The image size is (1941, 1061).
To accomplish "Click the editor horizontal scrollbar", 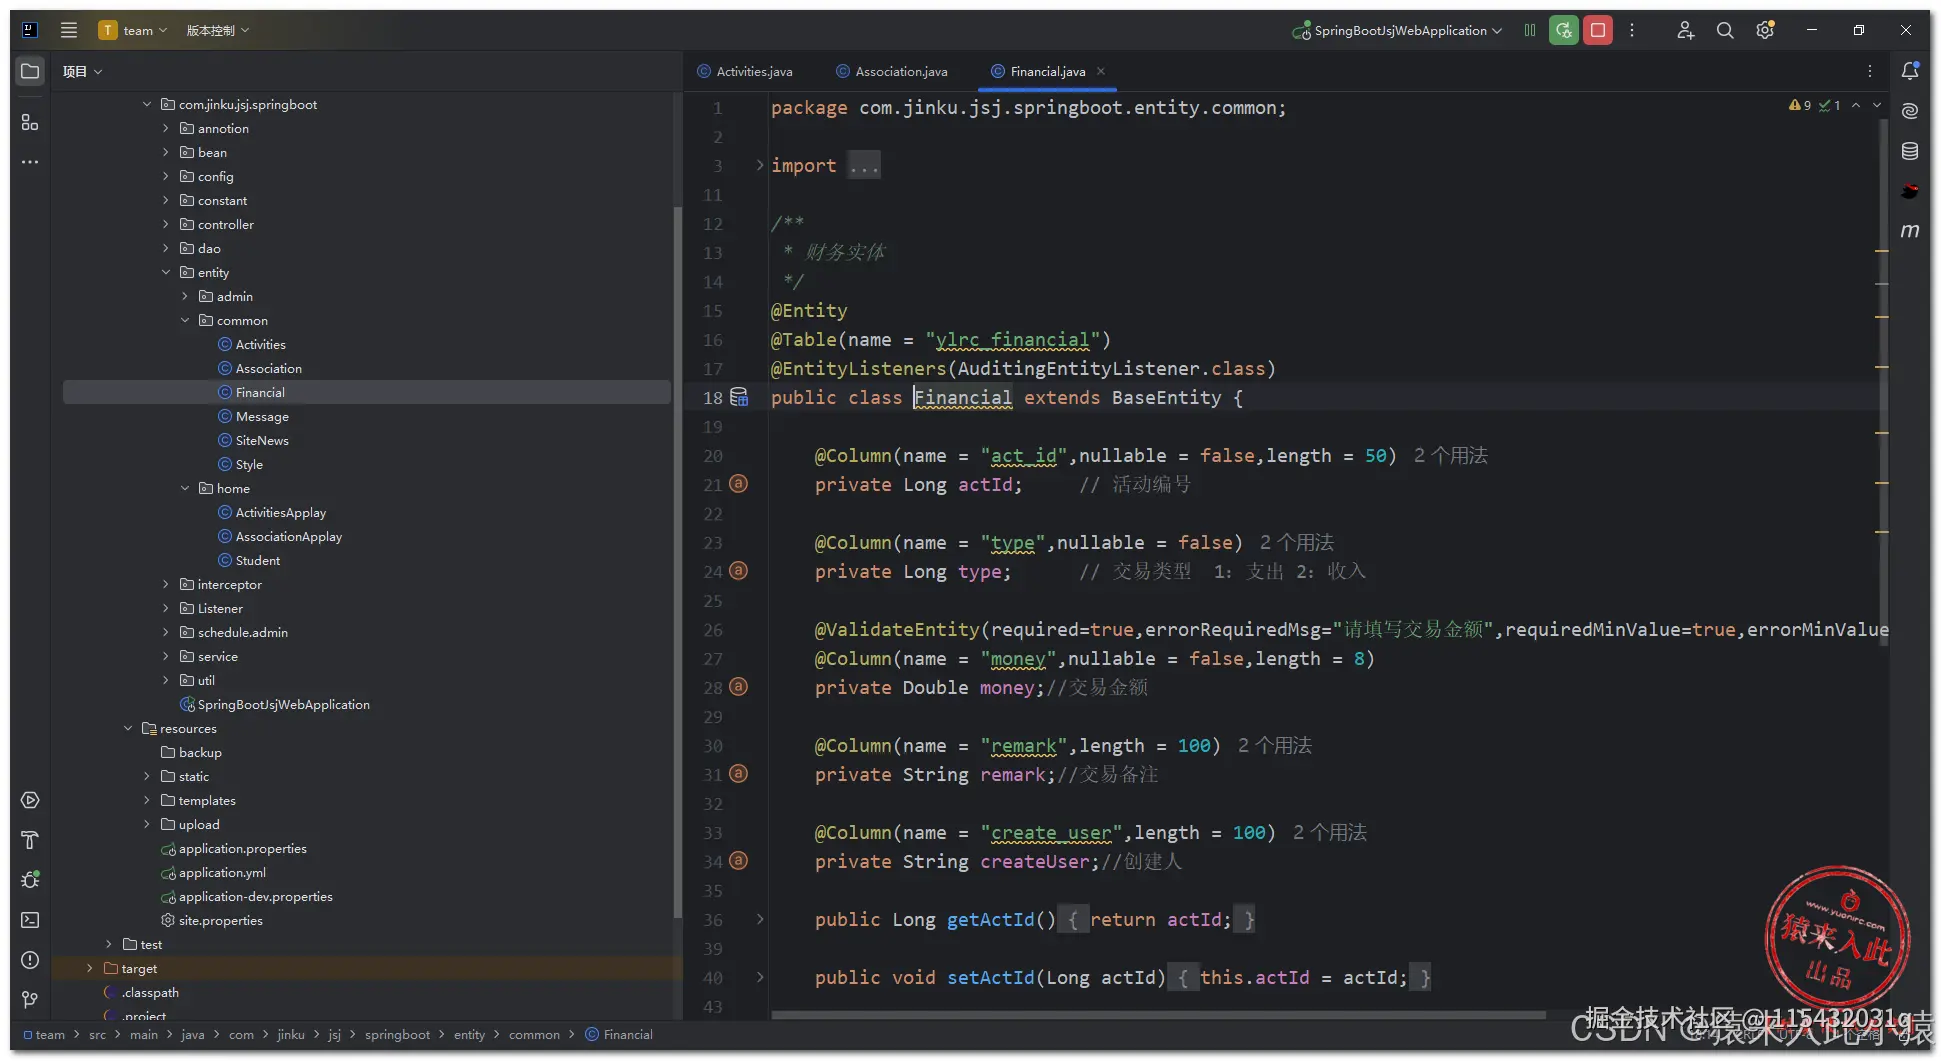I will point(1158,1015).
